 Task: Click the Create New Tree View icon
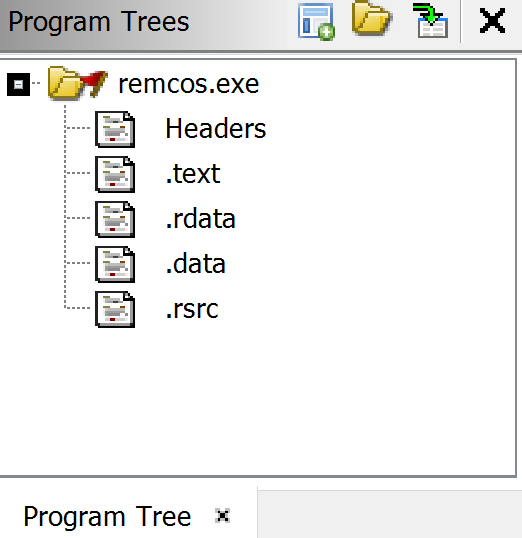pyautogui.click(x=316, y=22)
